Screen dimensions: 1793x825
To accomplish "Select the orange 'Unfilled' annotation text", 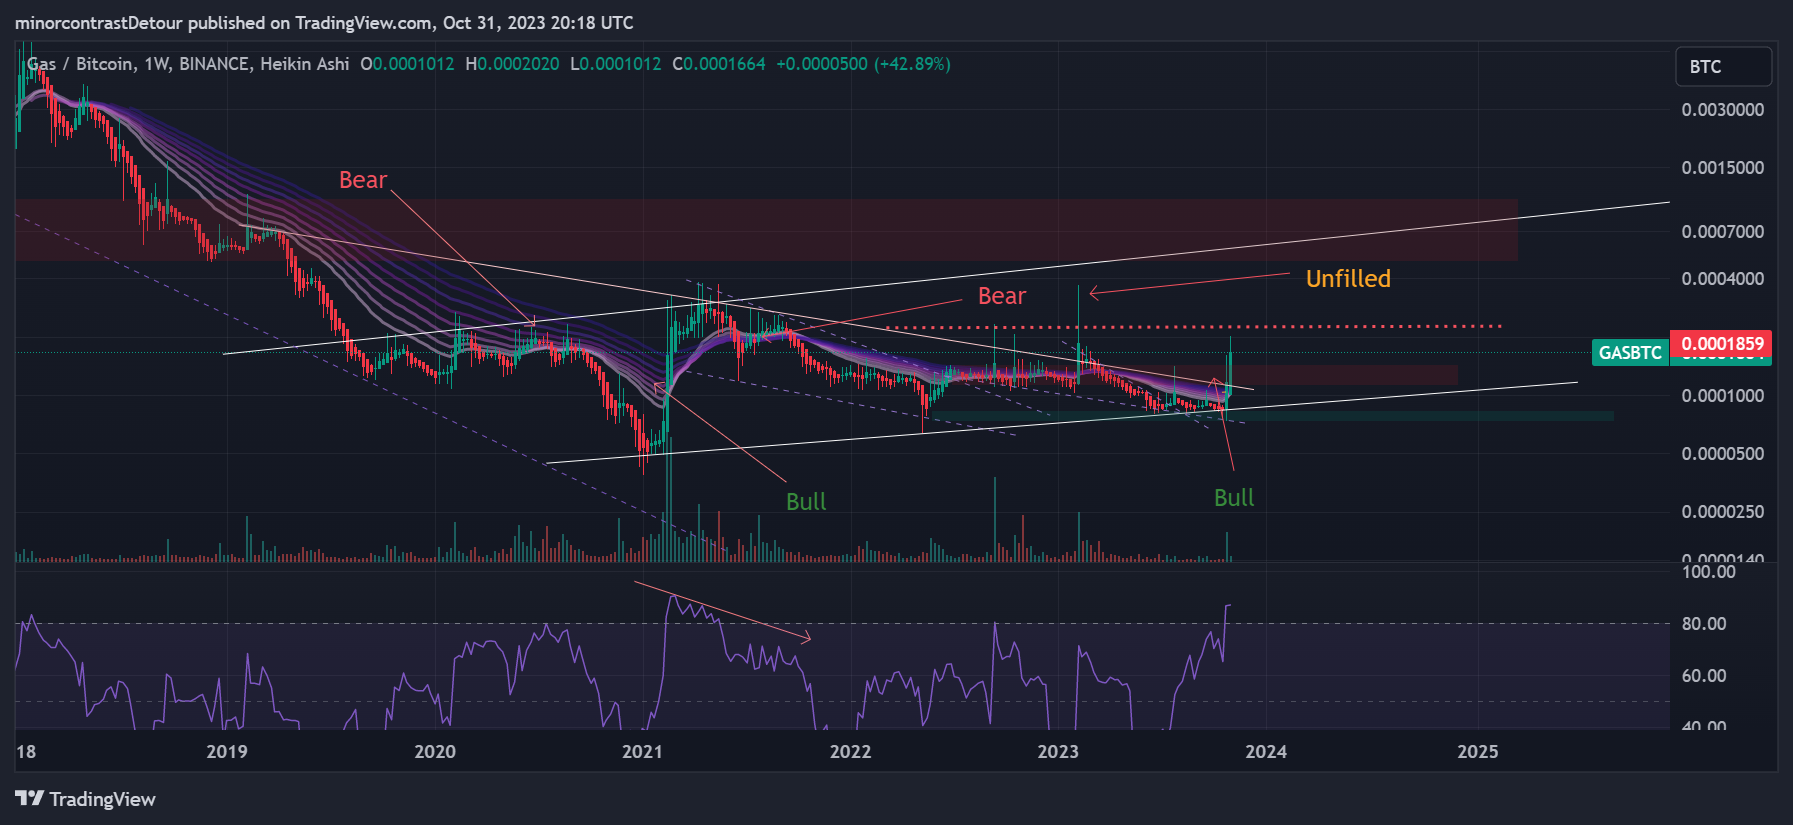I will [1348, 279].
